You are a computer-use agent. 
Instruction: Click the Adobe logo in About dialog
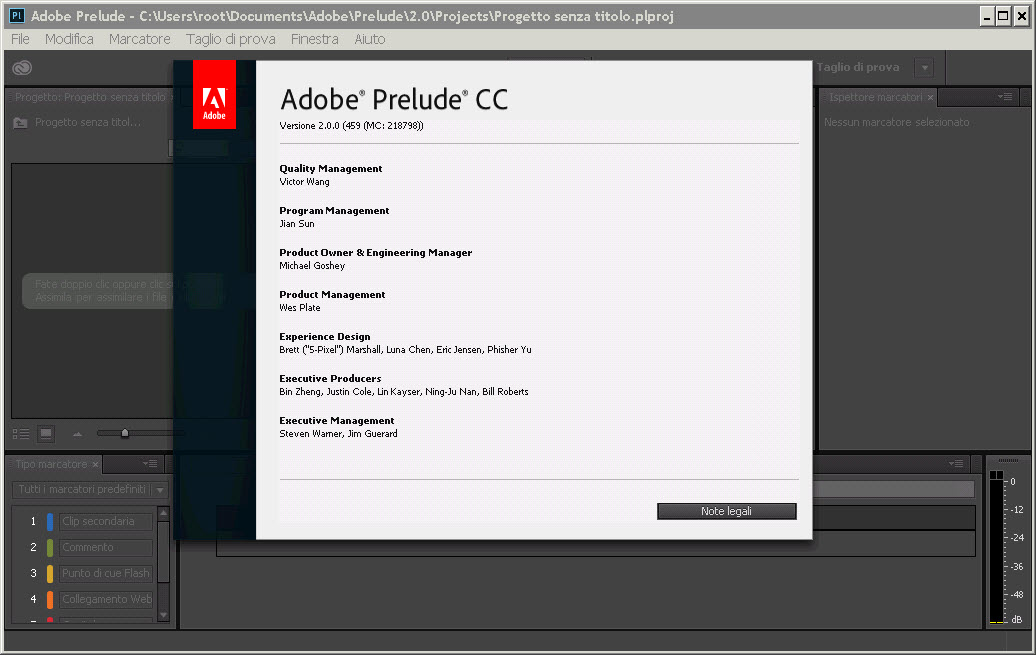[214, 95]
